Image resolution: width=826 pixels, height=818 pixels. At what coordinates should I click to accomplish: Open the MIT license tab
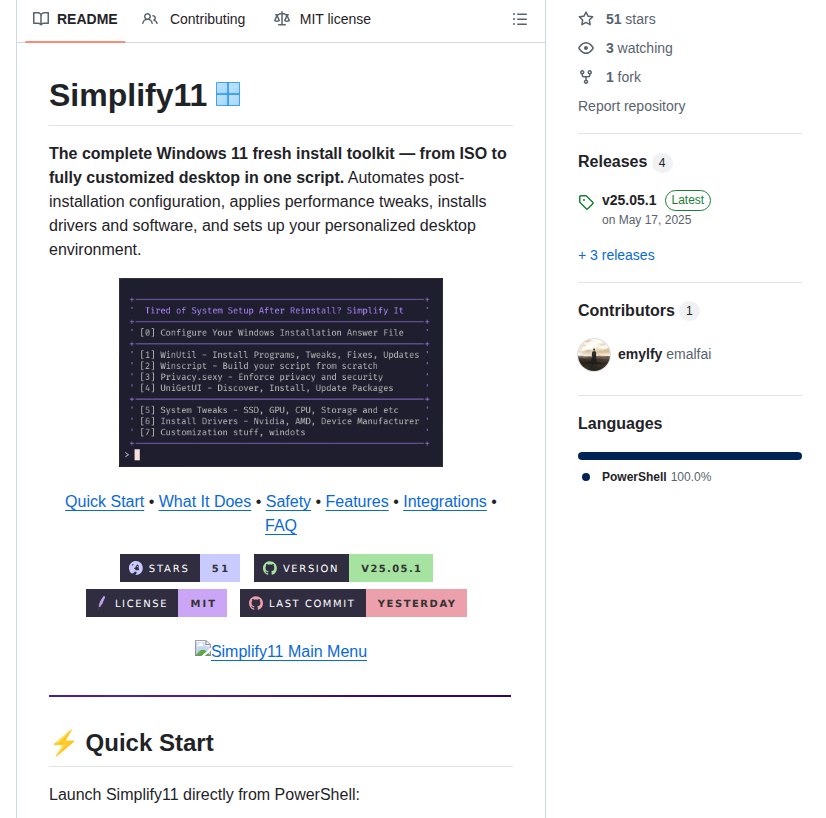[335, 18]
